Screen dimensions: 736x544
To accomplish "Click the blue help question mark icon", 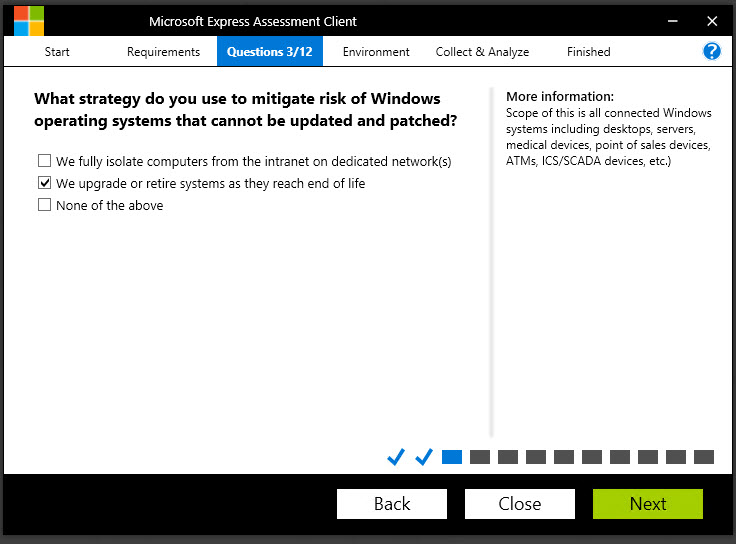I will pos(712,52).
